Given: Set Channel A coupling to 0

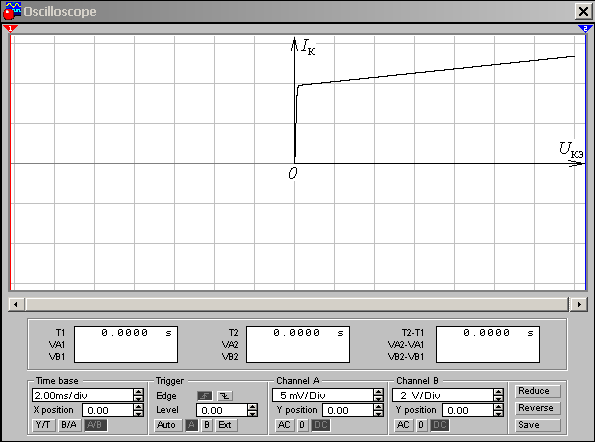Looking at the screenshot, I should point(302,425).
